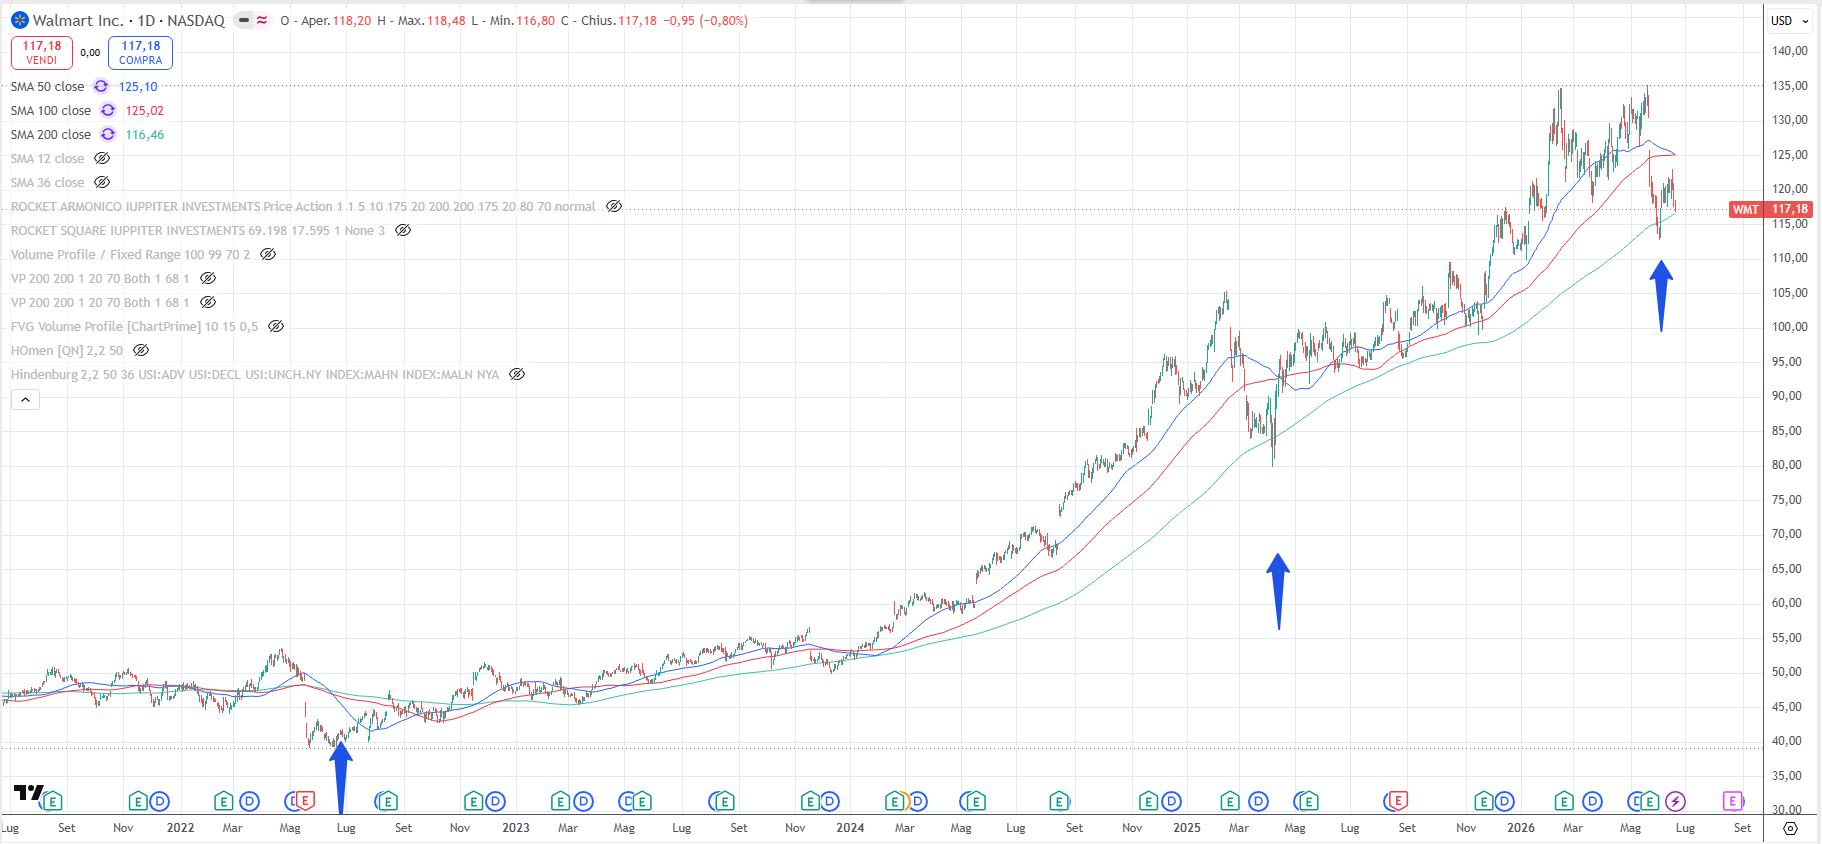Open the dividend marker near December 2021

coord(160,801)
